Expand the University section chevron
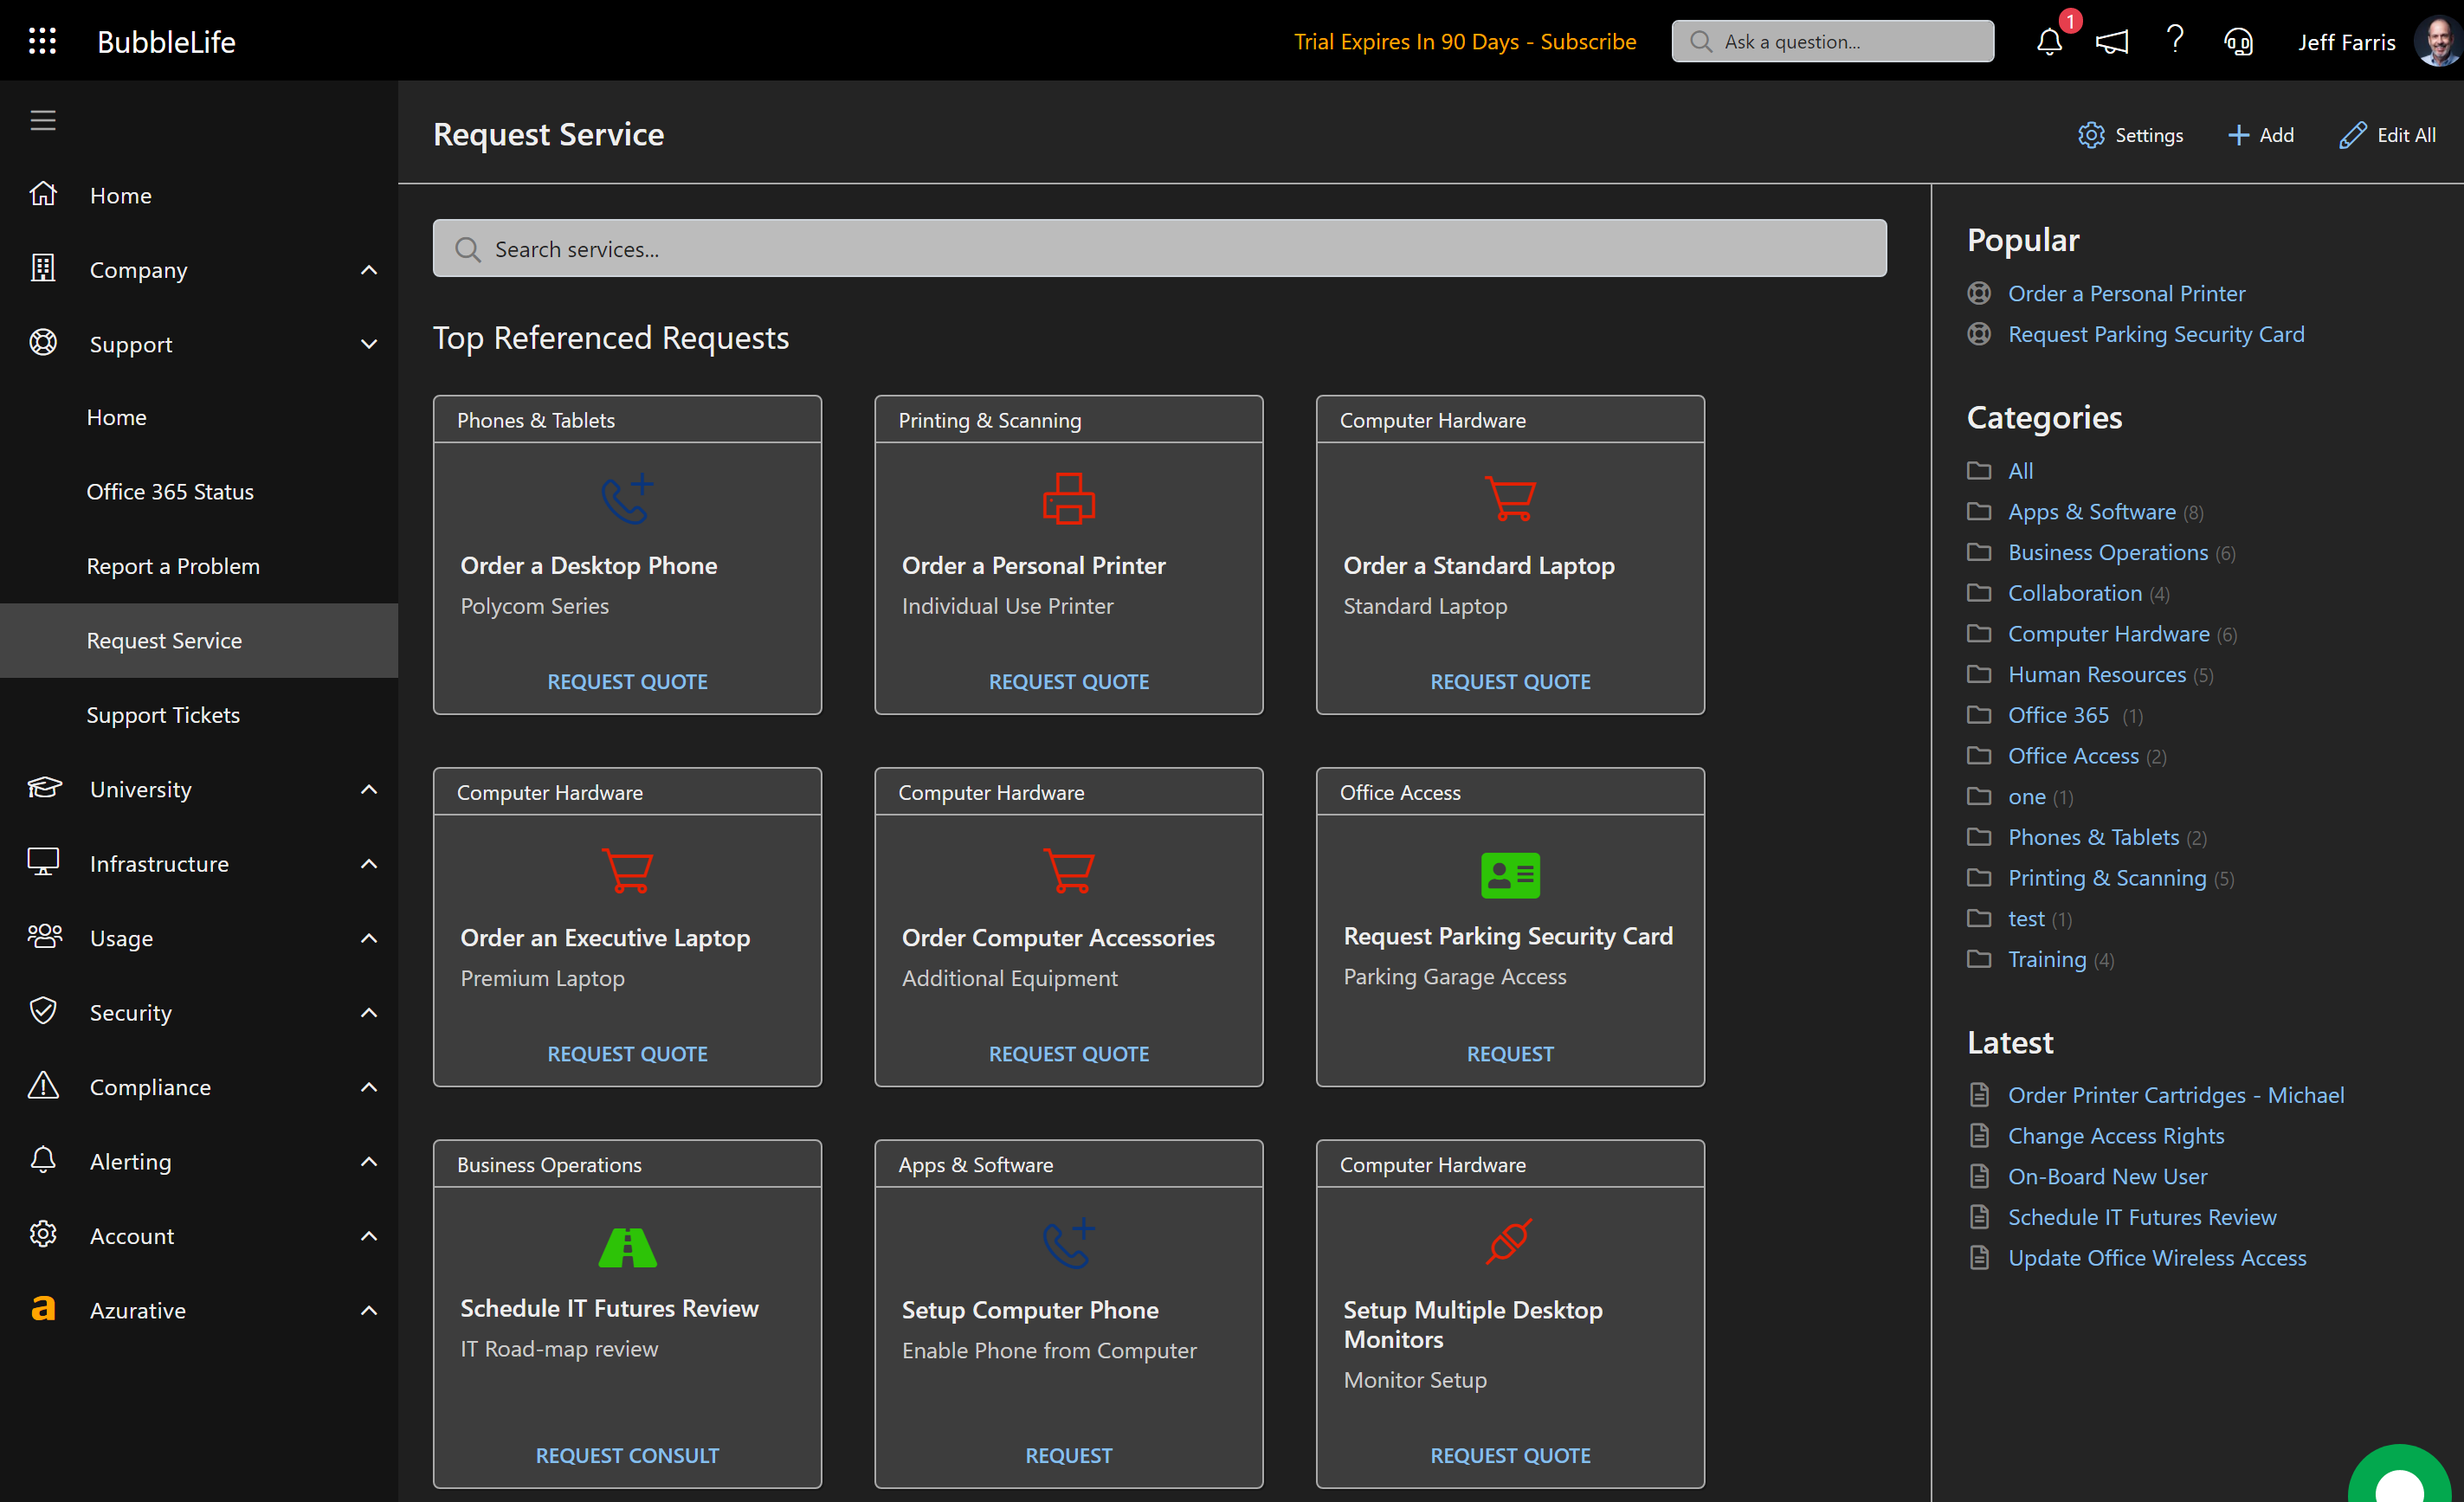The image size is (2464, 1502). click(369, 789)
